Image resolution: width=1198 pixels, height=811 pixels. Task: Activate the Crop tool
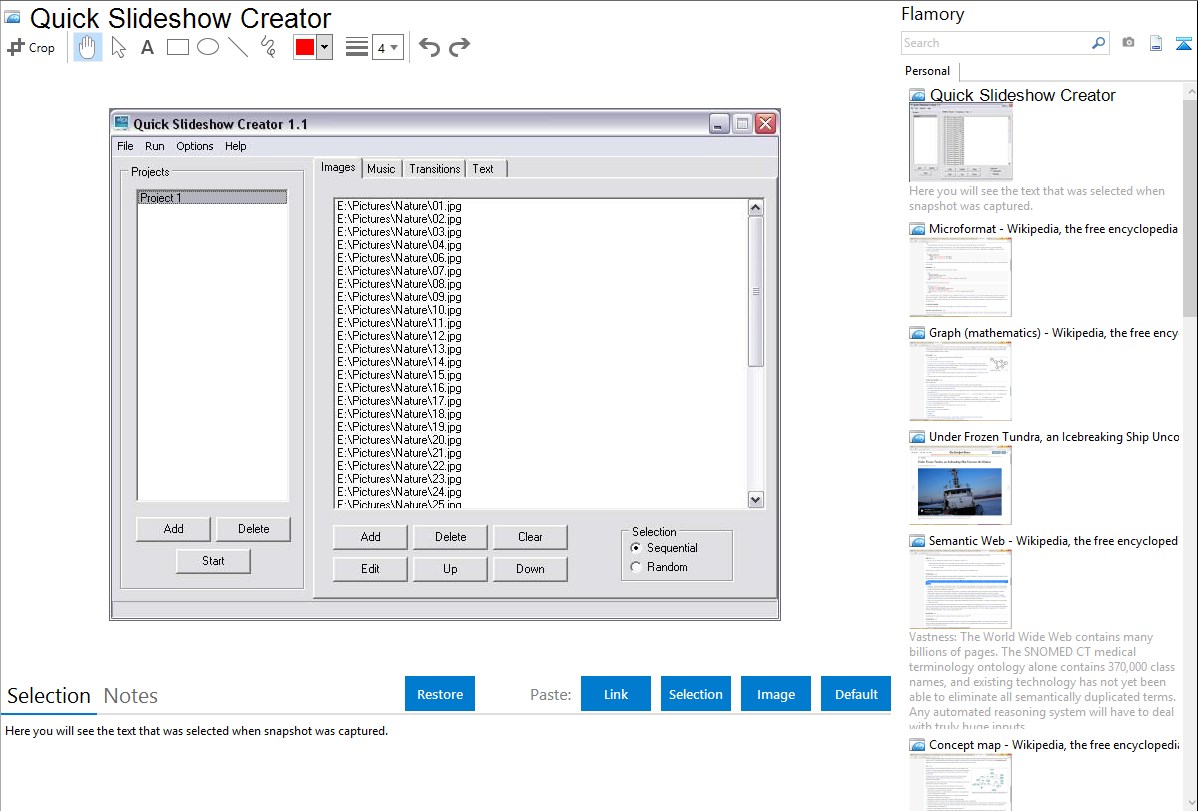(31, 47)
